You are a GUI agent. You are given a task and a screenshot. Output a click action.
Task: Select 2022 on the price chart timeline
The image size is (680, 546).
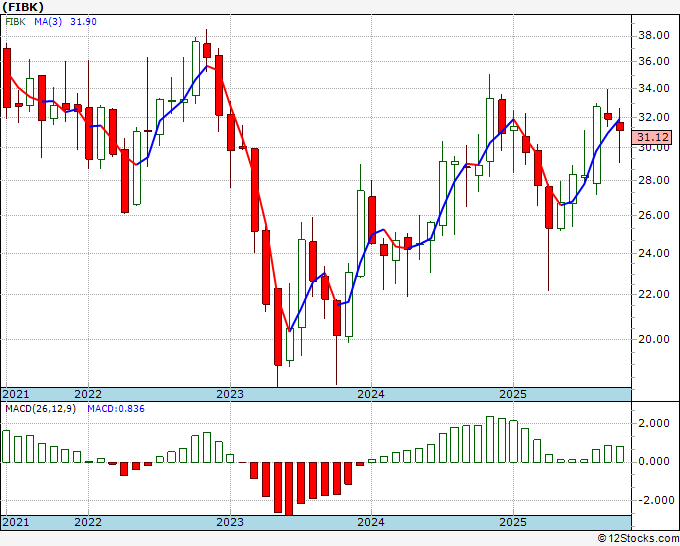[88, 394]
